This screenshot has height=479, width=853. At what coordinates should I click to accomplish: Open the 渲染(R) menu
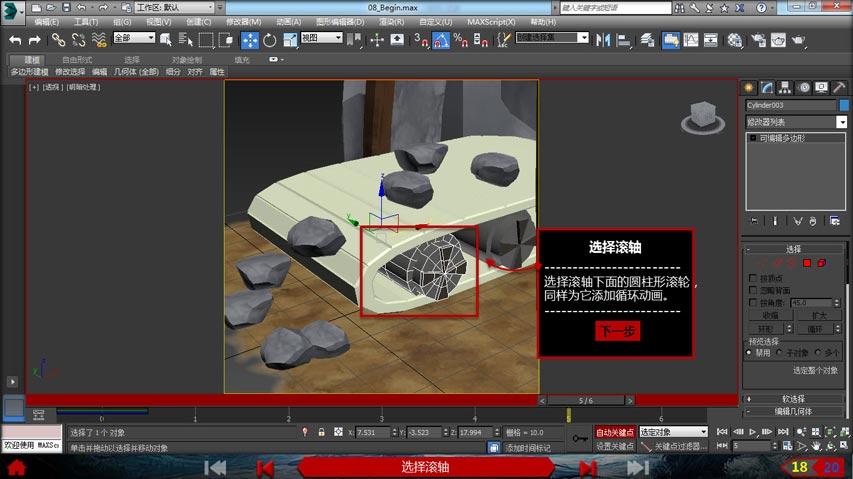tap(391, 22)
